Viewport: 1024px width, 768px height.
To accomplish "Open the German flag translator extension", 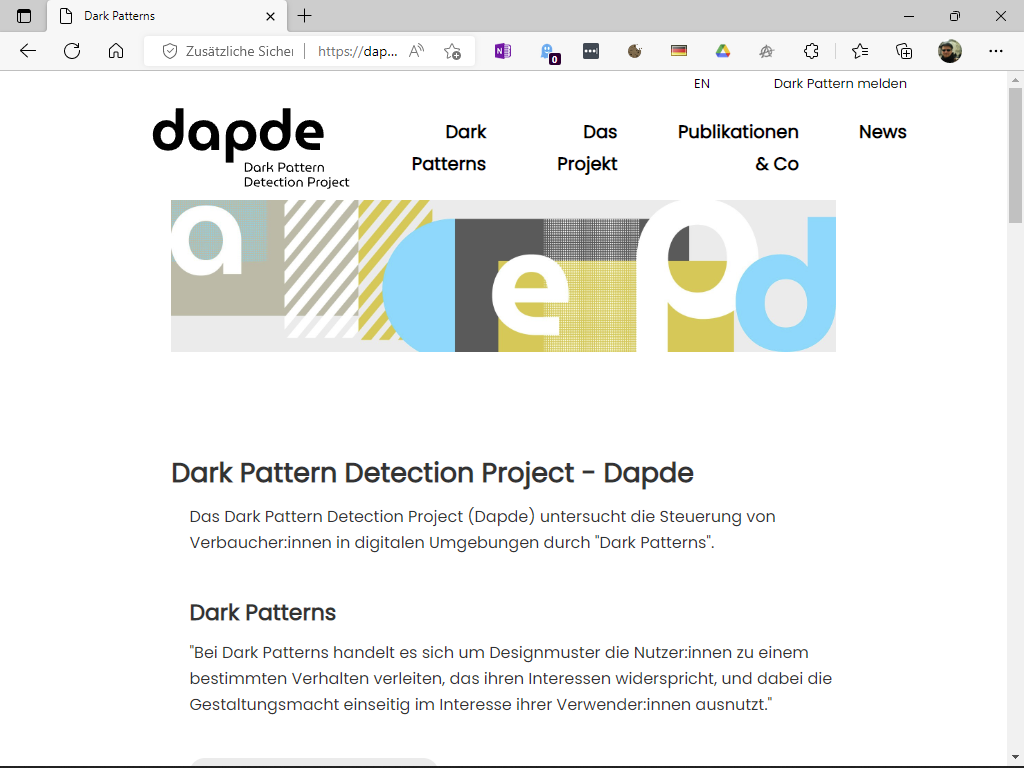I will tap(679, 50).
